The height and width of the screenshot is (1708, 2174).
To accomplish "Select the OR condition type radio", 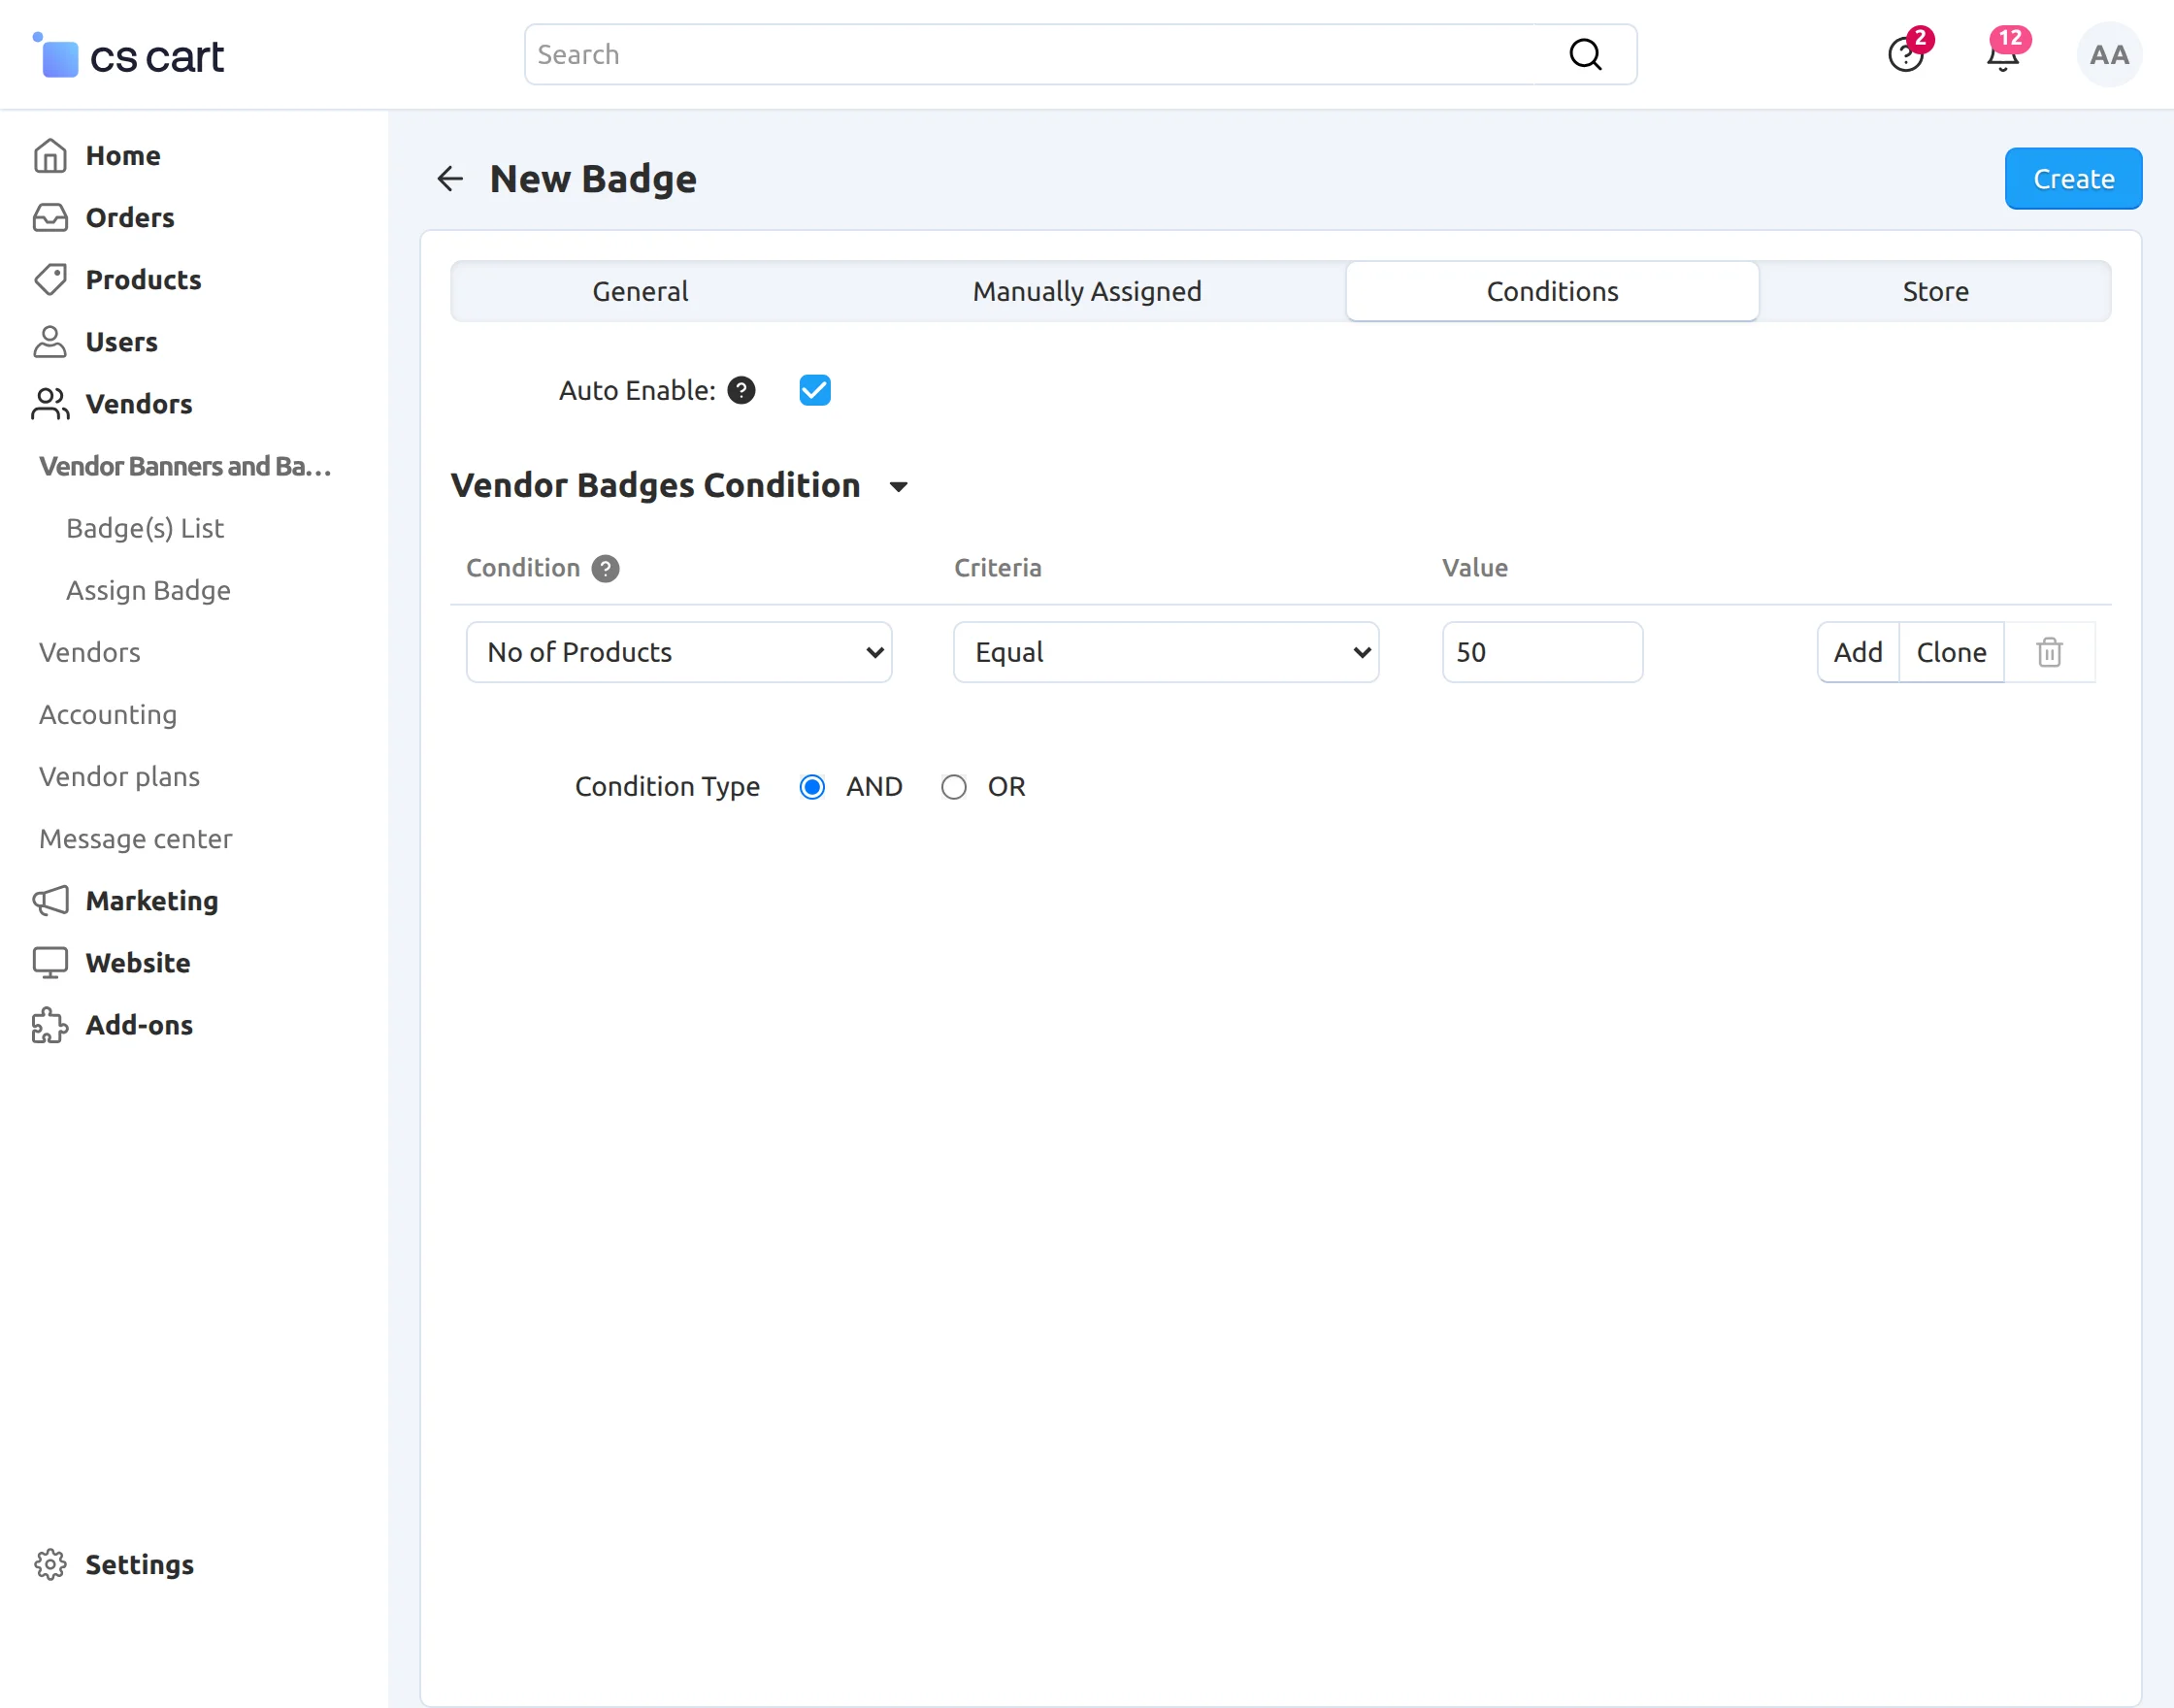I will [x=954, y=787].
